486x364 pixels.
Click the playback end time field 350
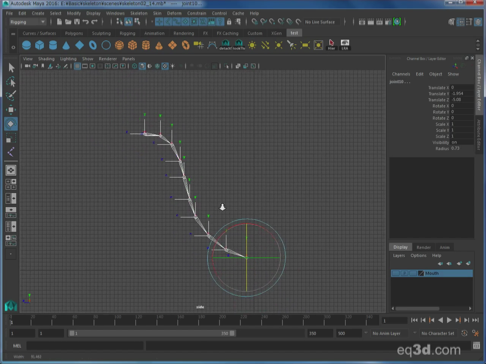319,333
